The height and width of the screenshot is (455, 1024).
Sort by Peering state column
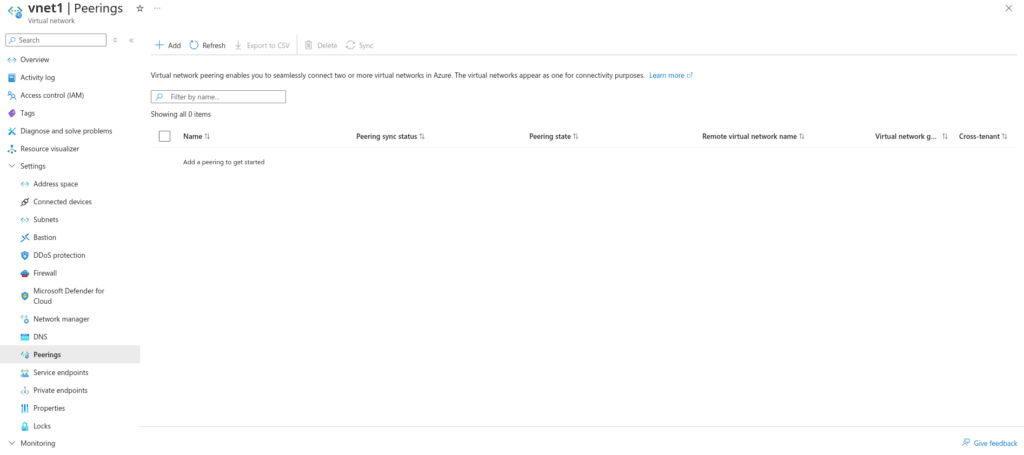click(554, 136)
